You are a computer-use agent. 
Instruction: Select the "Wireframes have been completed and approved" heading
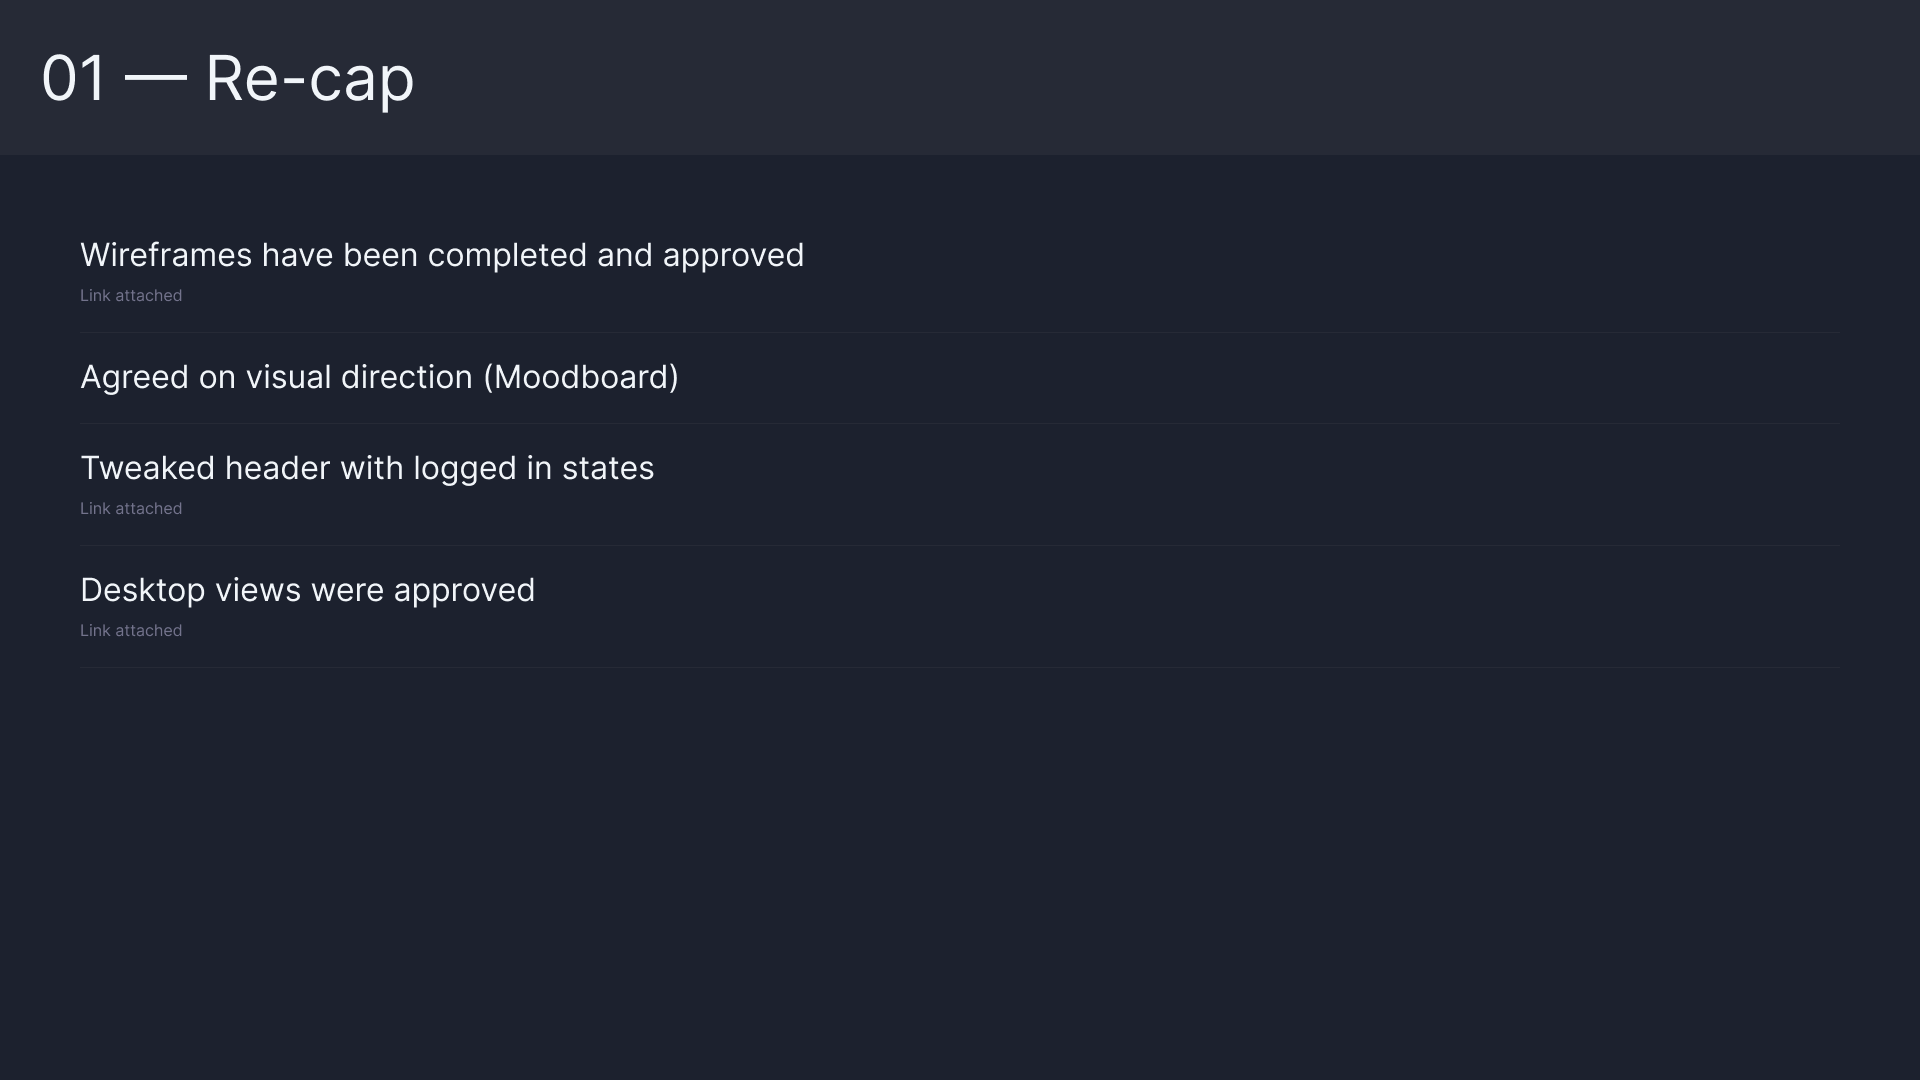click(x=441, y=255)
